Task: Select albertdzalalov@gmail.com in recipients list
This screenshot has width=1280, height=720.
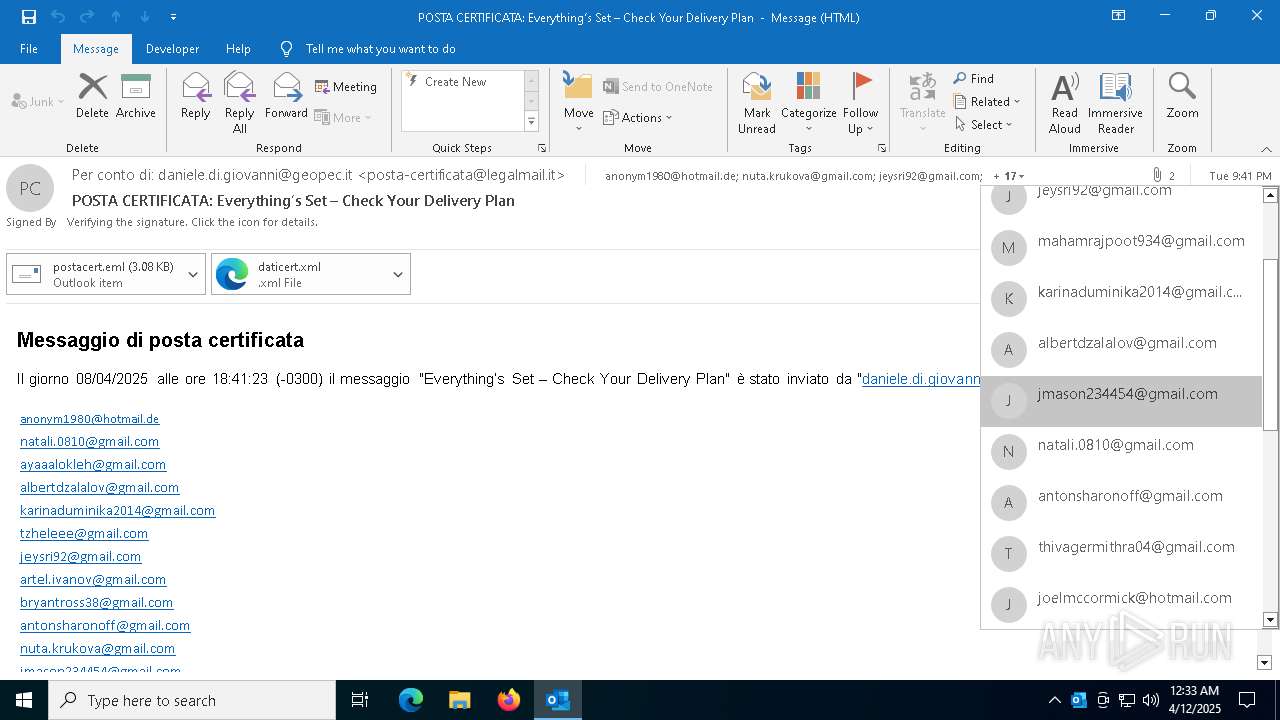Action: (x=1121, y=350)
